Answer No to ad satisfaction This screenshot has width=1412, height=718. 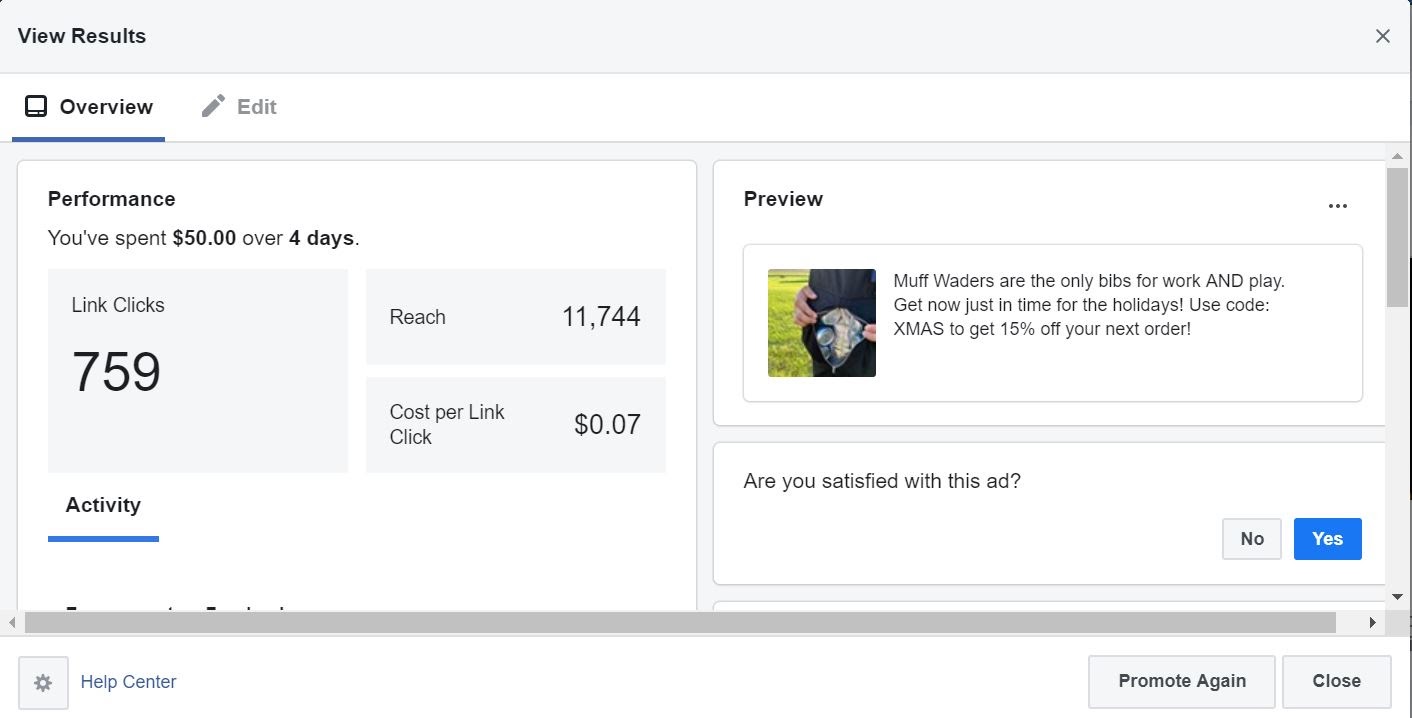[1251, 539]
